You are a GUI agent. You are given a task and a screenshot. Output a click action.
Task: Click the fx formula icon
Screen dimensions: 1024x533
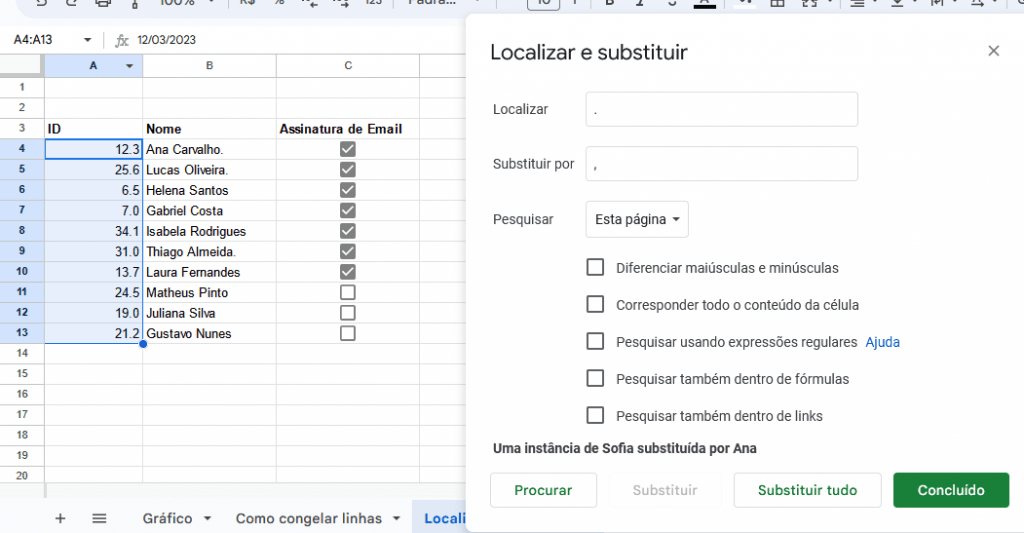(x=122, y=40)
